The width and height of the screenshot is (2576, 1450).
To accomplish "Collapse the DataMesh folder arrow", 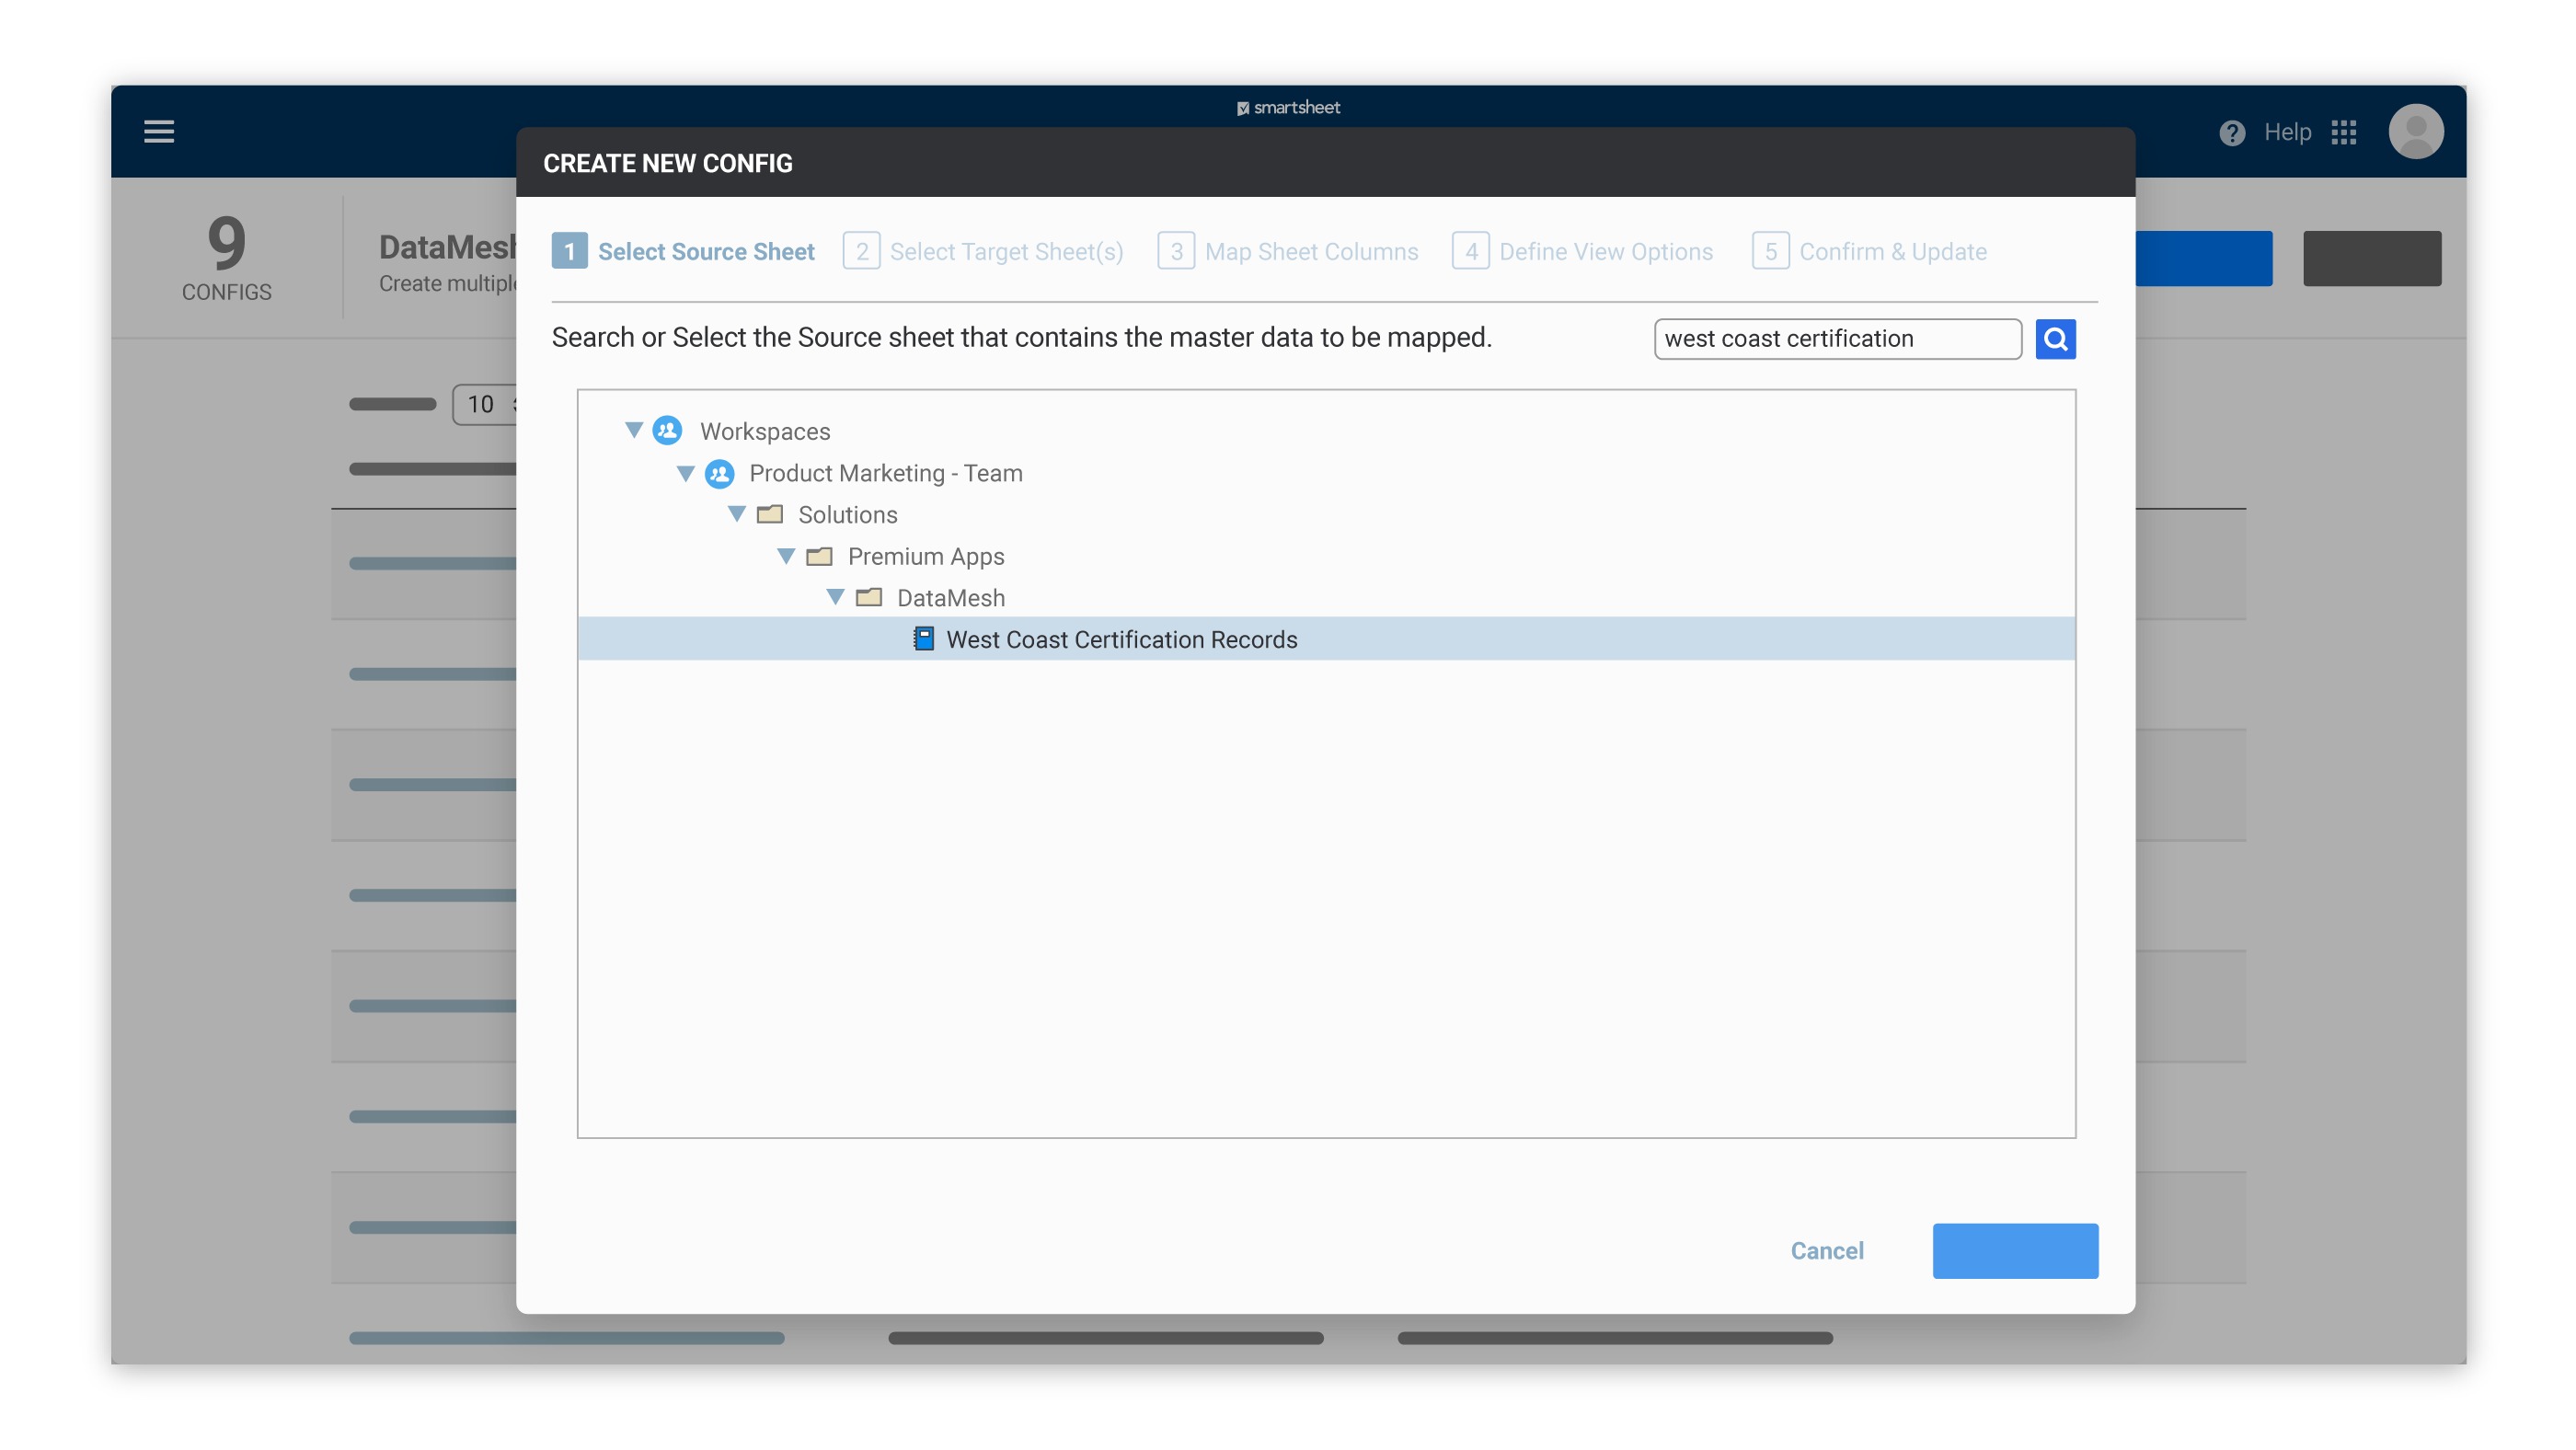I will (835, 597).
